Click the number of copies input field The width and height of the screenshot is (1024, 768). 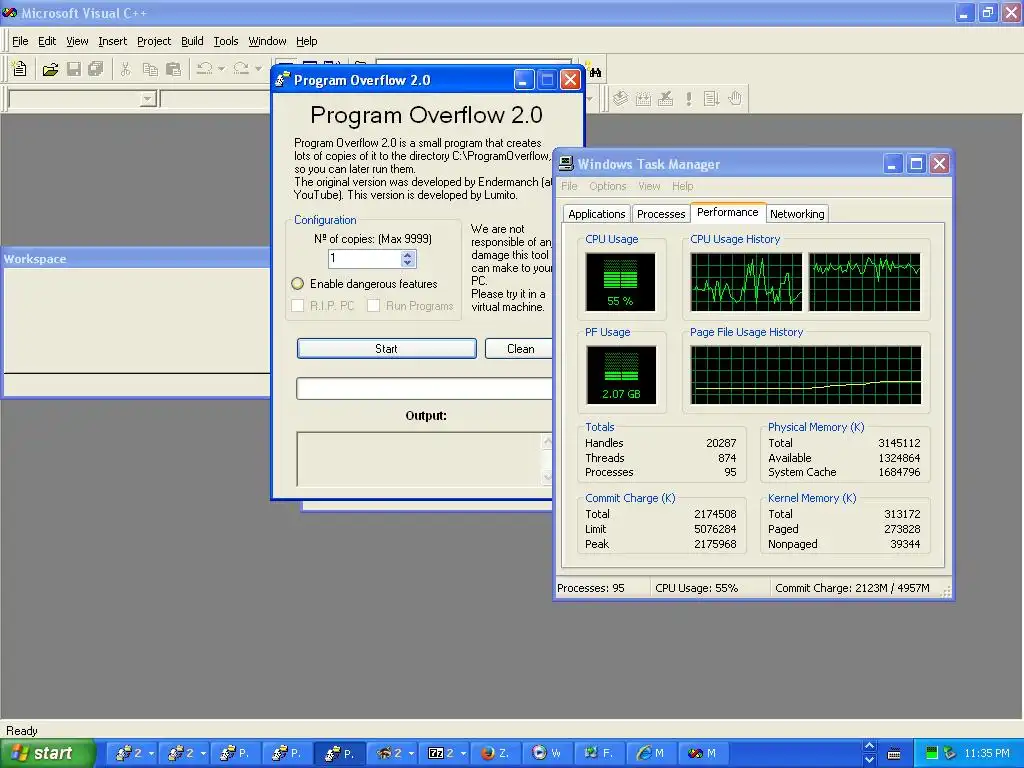364,259
